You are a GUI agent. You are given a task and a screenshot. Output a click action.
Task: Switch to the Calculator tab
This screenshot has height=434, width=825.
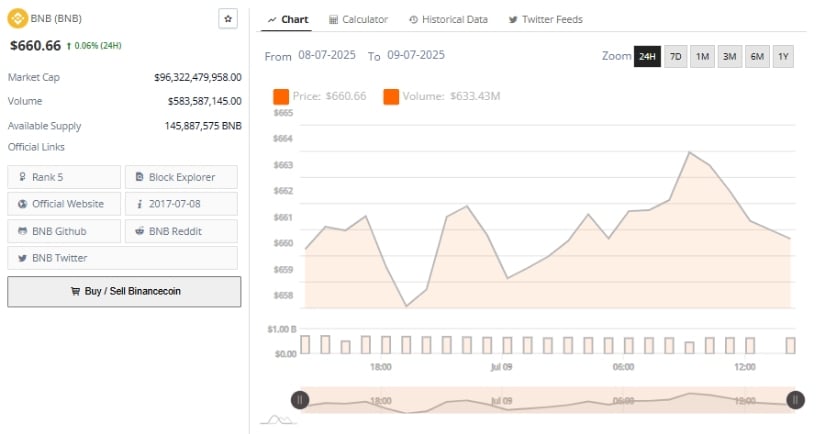358,20
